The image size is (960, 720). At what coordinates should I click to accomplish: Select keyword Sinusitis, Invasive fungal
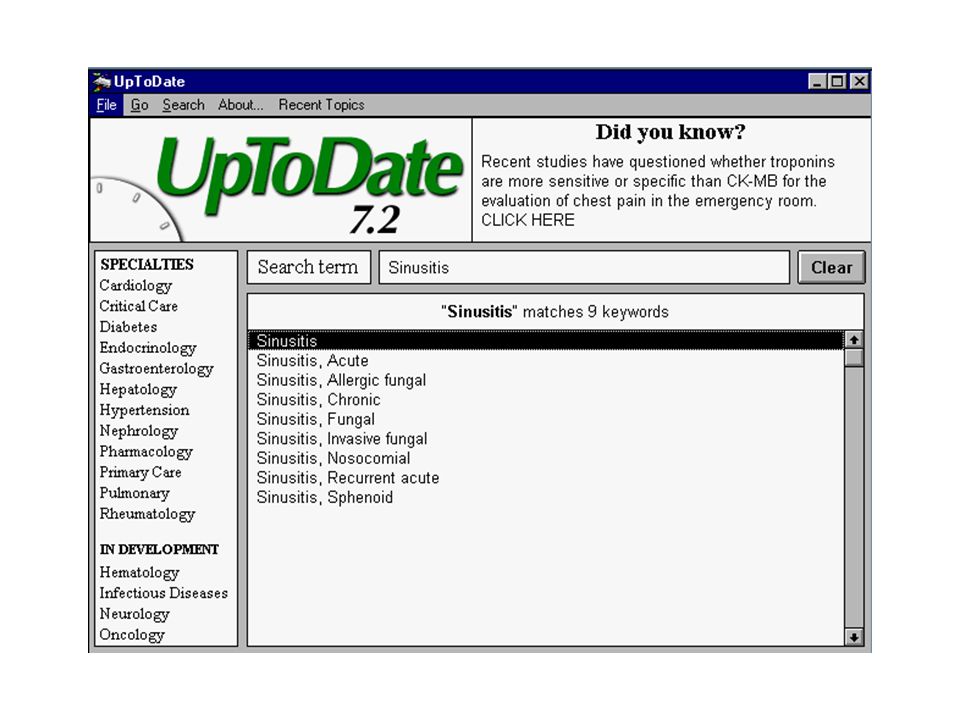(342, 439)
